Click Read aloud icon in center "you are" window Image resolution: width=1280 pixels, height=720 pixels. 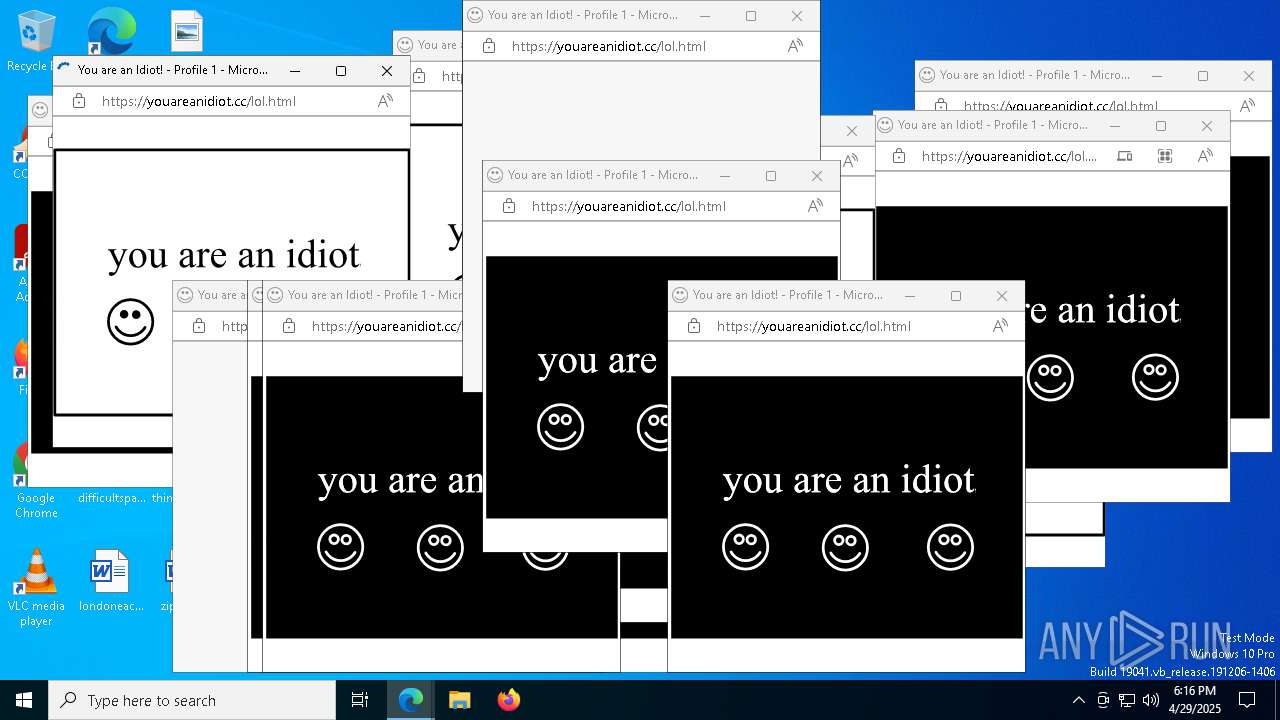pos(815,206)
